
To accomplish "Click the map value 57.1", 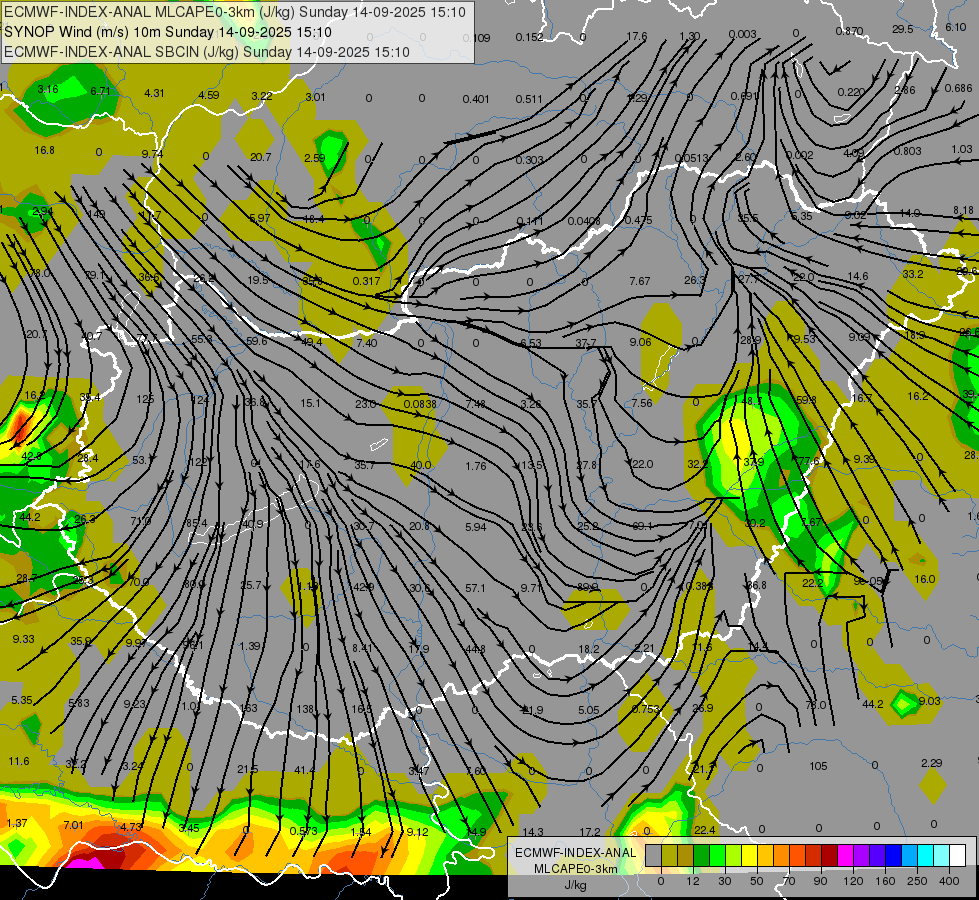I will tap(475, 588).
